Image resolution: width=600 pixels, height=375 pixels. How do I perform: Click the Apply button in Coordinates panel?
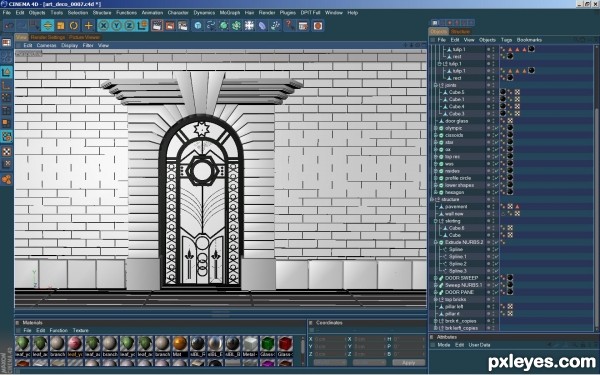pyautogui.click(x=408, y=362)
